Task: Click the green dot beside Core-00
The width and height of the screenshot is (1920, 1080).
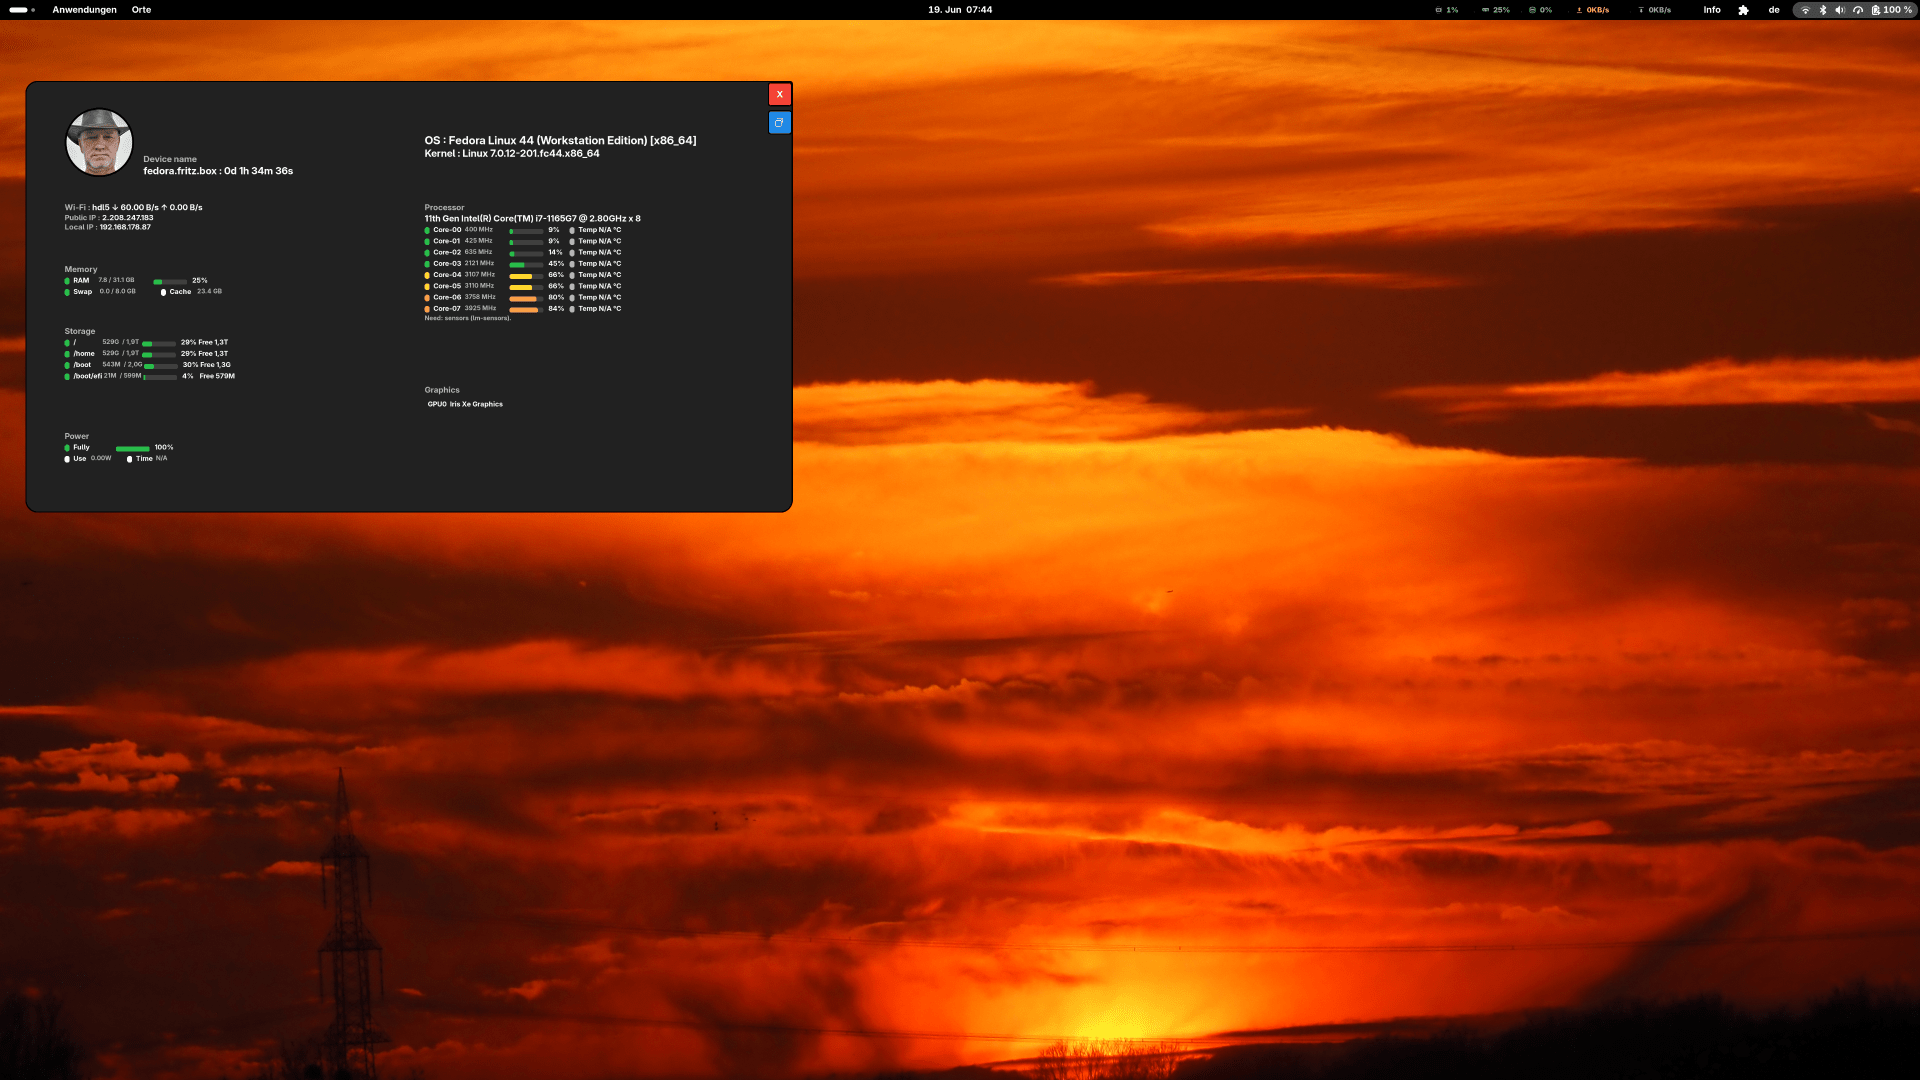Action: (427, 230)
